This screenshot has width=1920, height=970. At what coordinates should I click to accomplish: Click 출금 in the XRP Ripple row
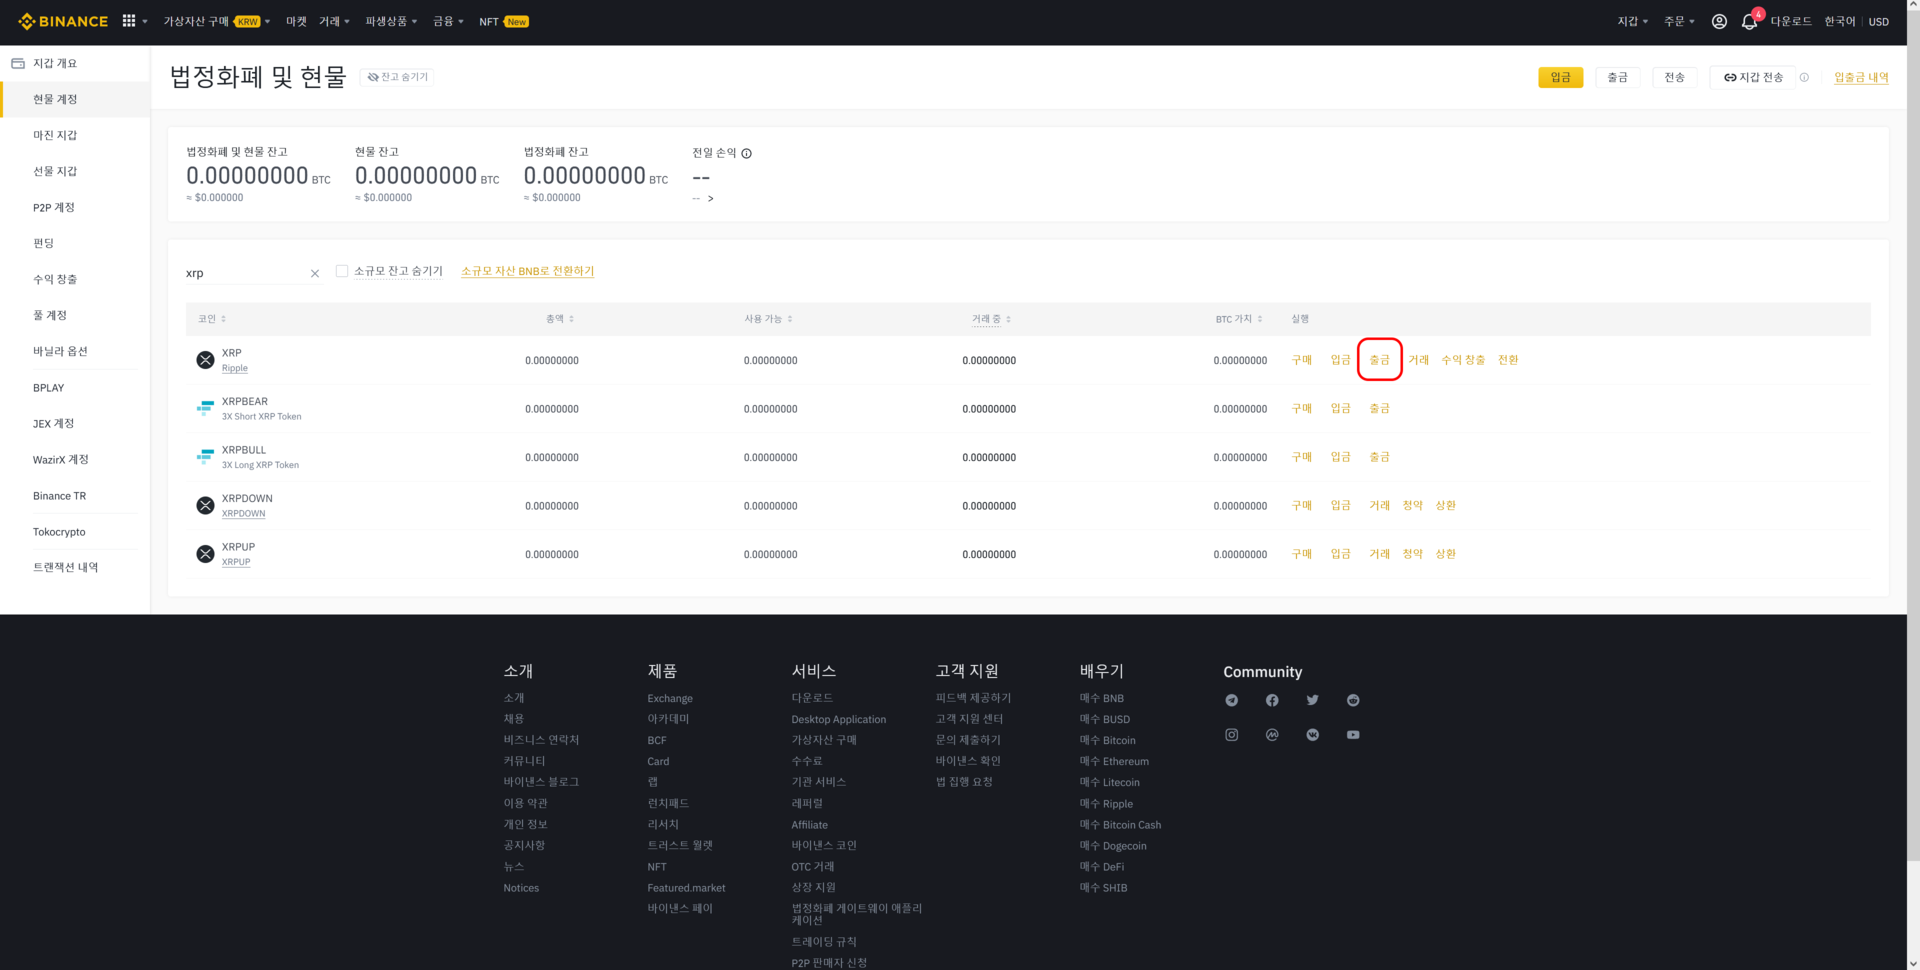click(x=1379, y=360)
